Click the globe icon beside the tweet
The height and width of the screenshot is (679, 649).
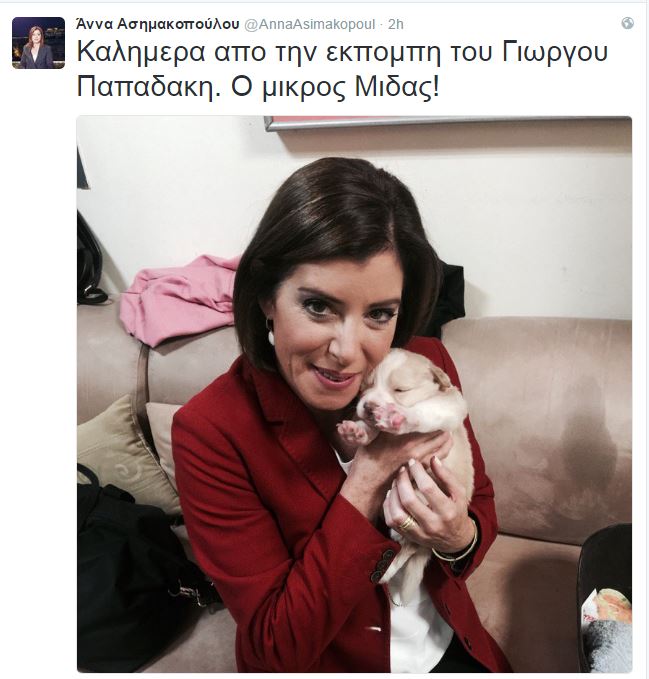coord(627,23)
